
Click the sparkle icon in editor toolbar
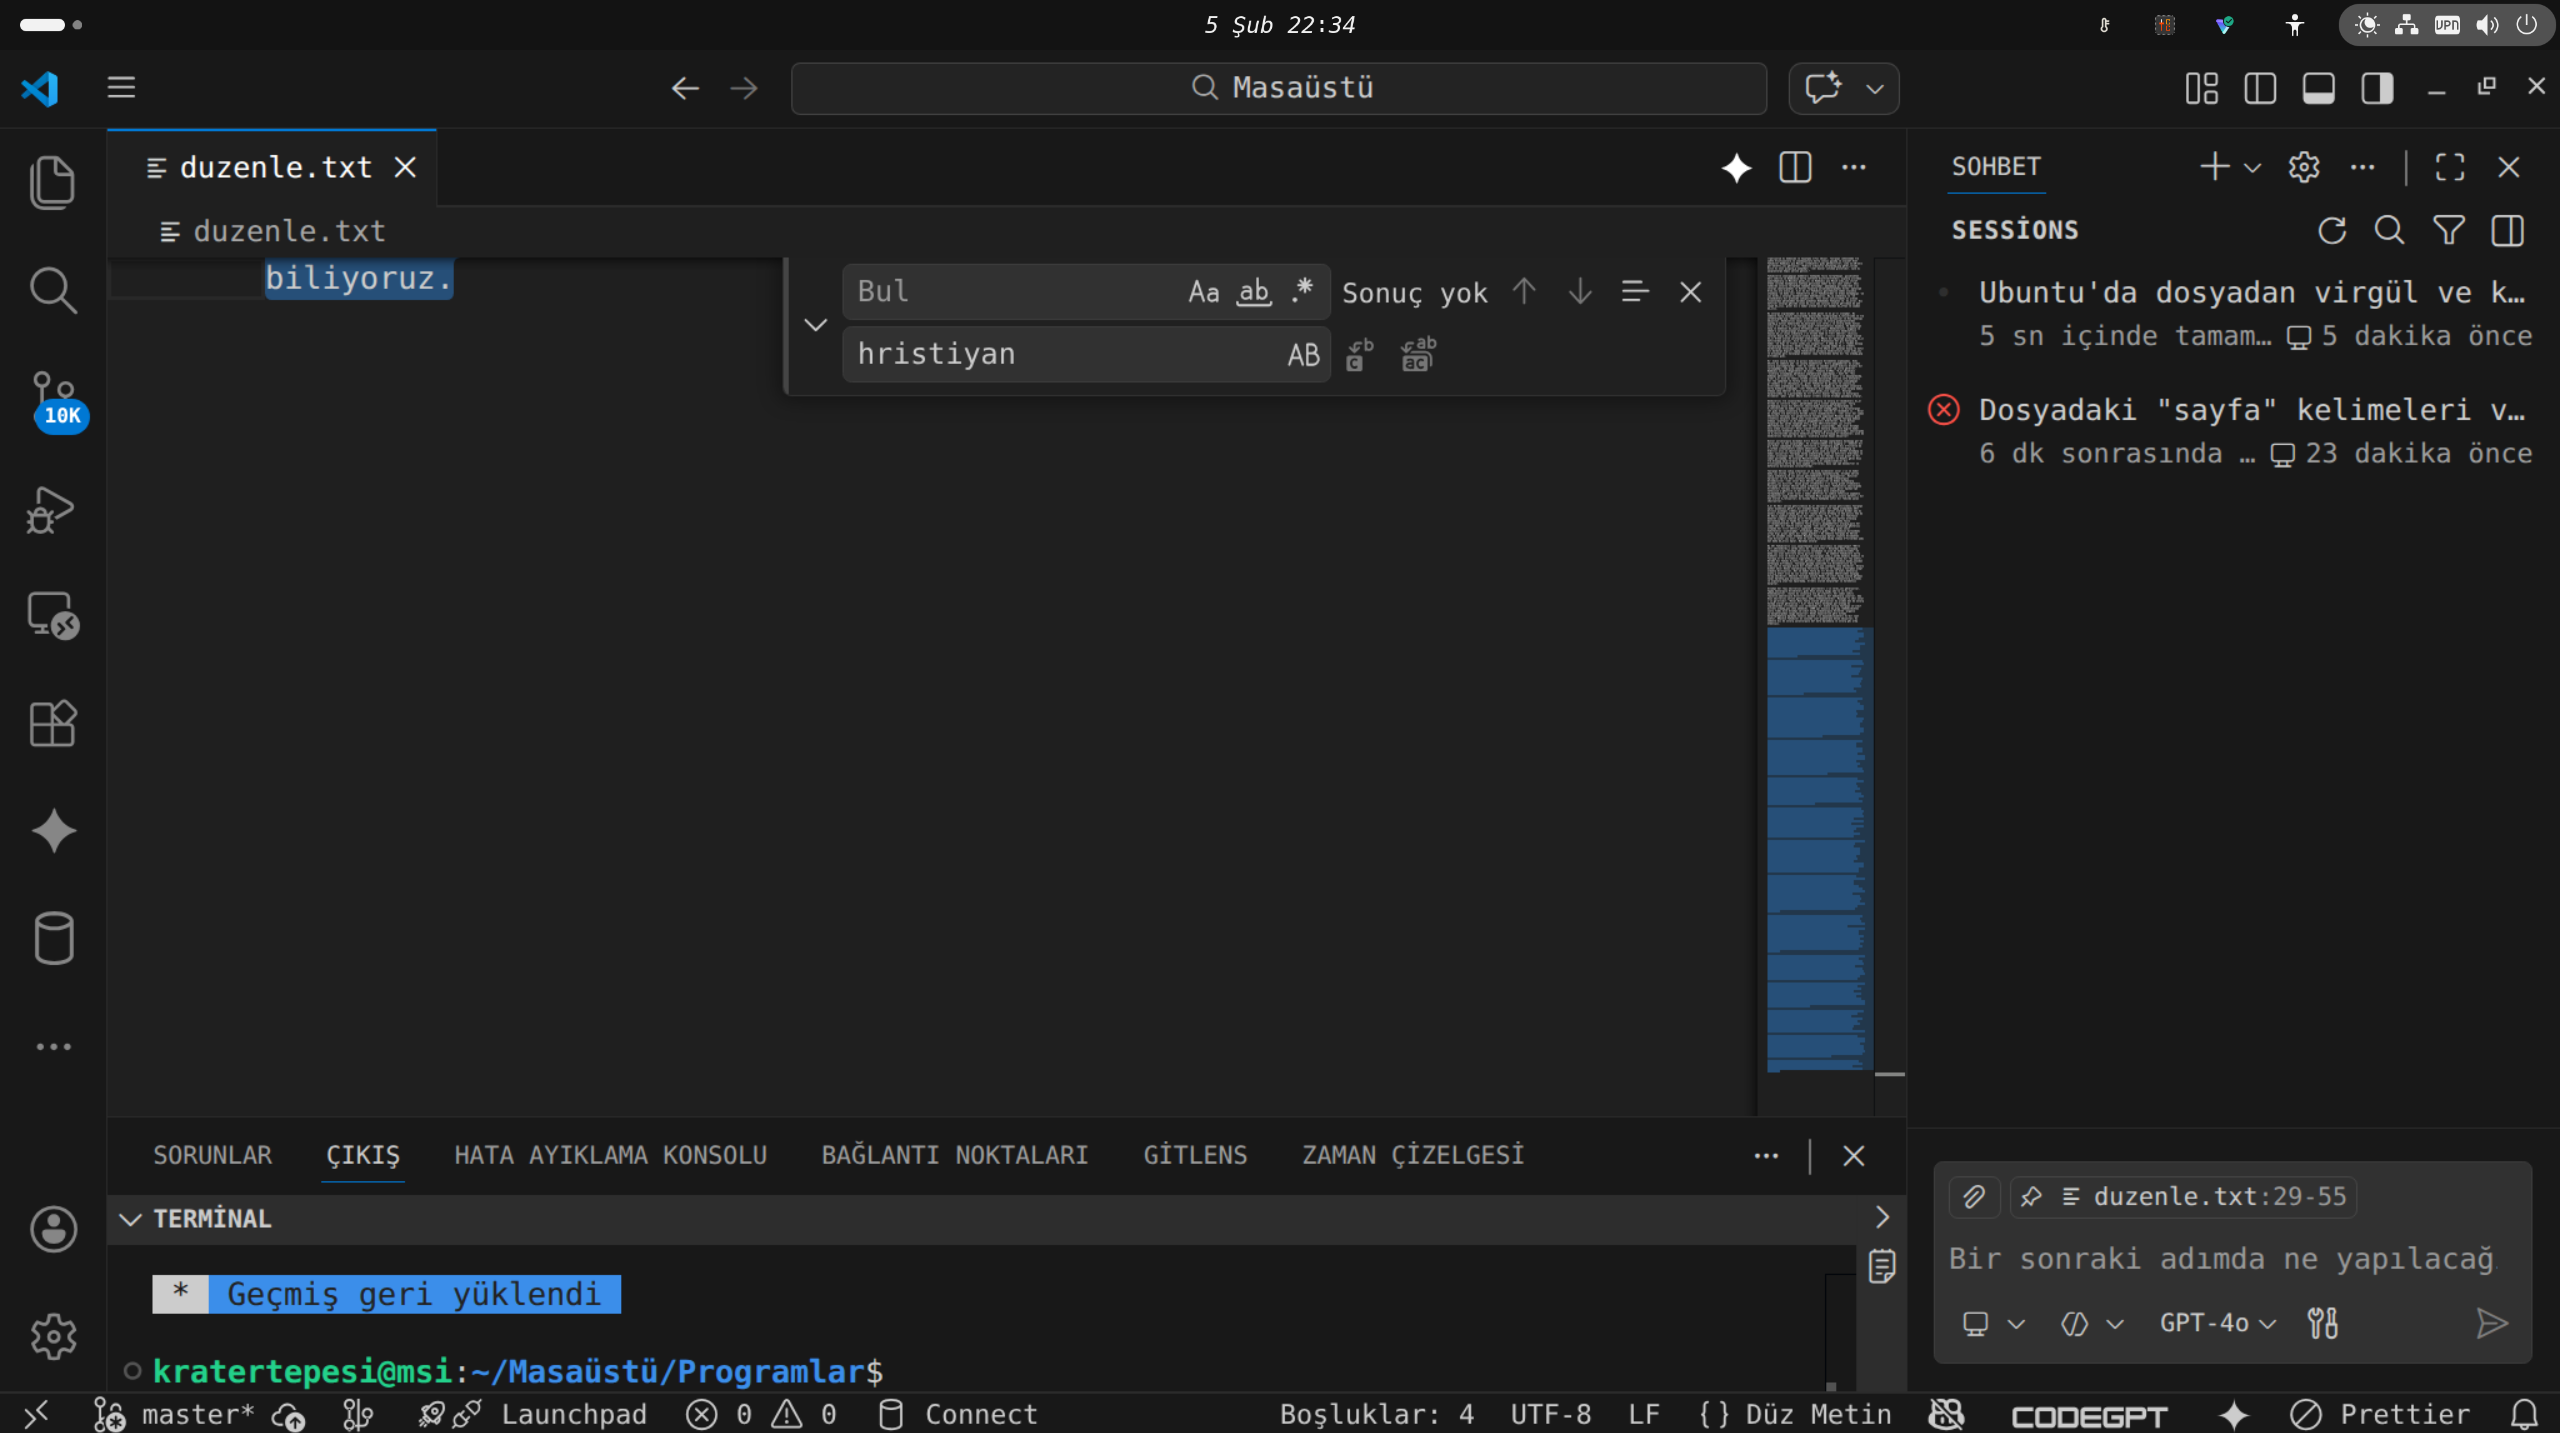[x=1737, y=167]
